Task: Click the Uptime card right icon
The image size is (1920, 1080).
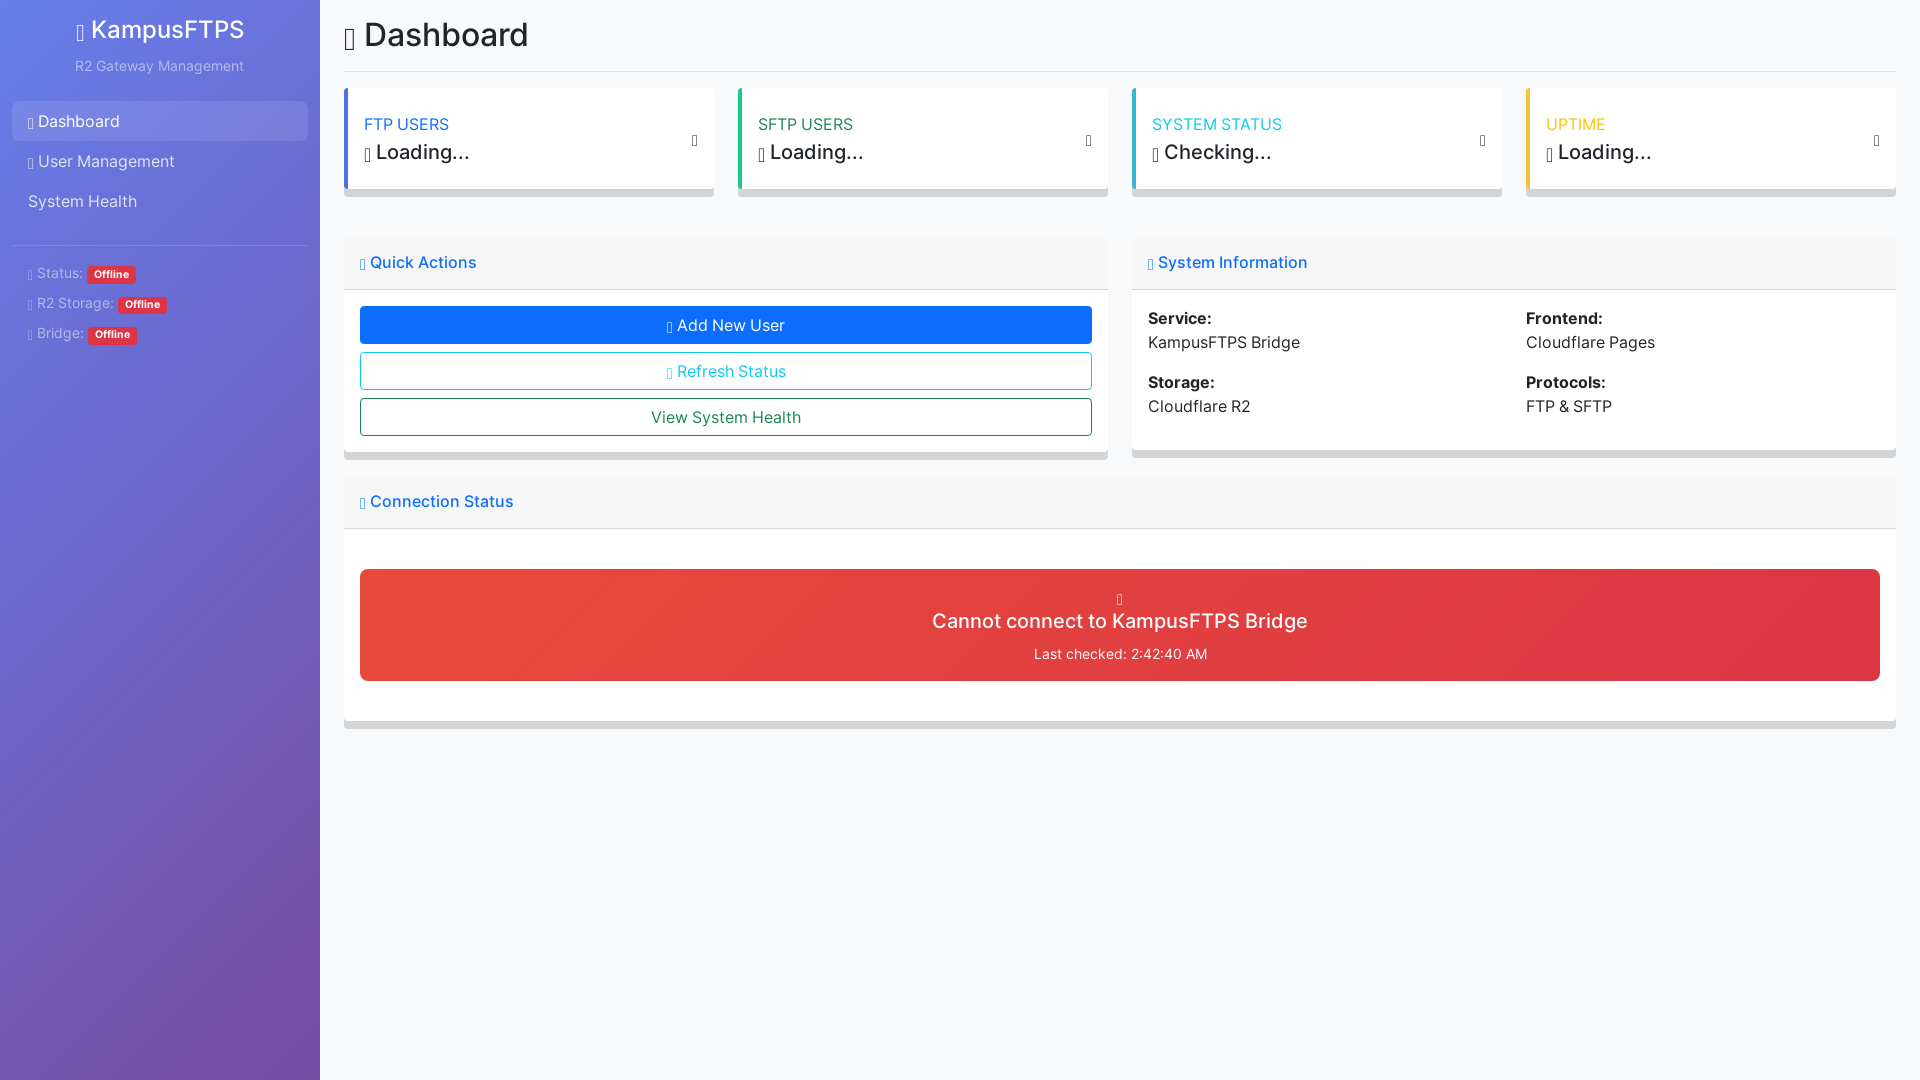Action: (x=1877, y=141)
